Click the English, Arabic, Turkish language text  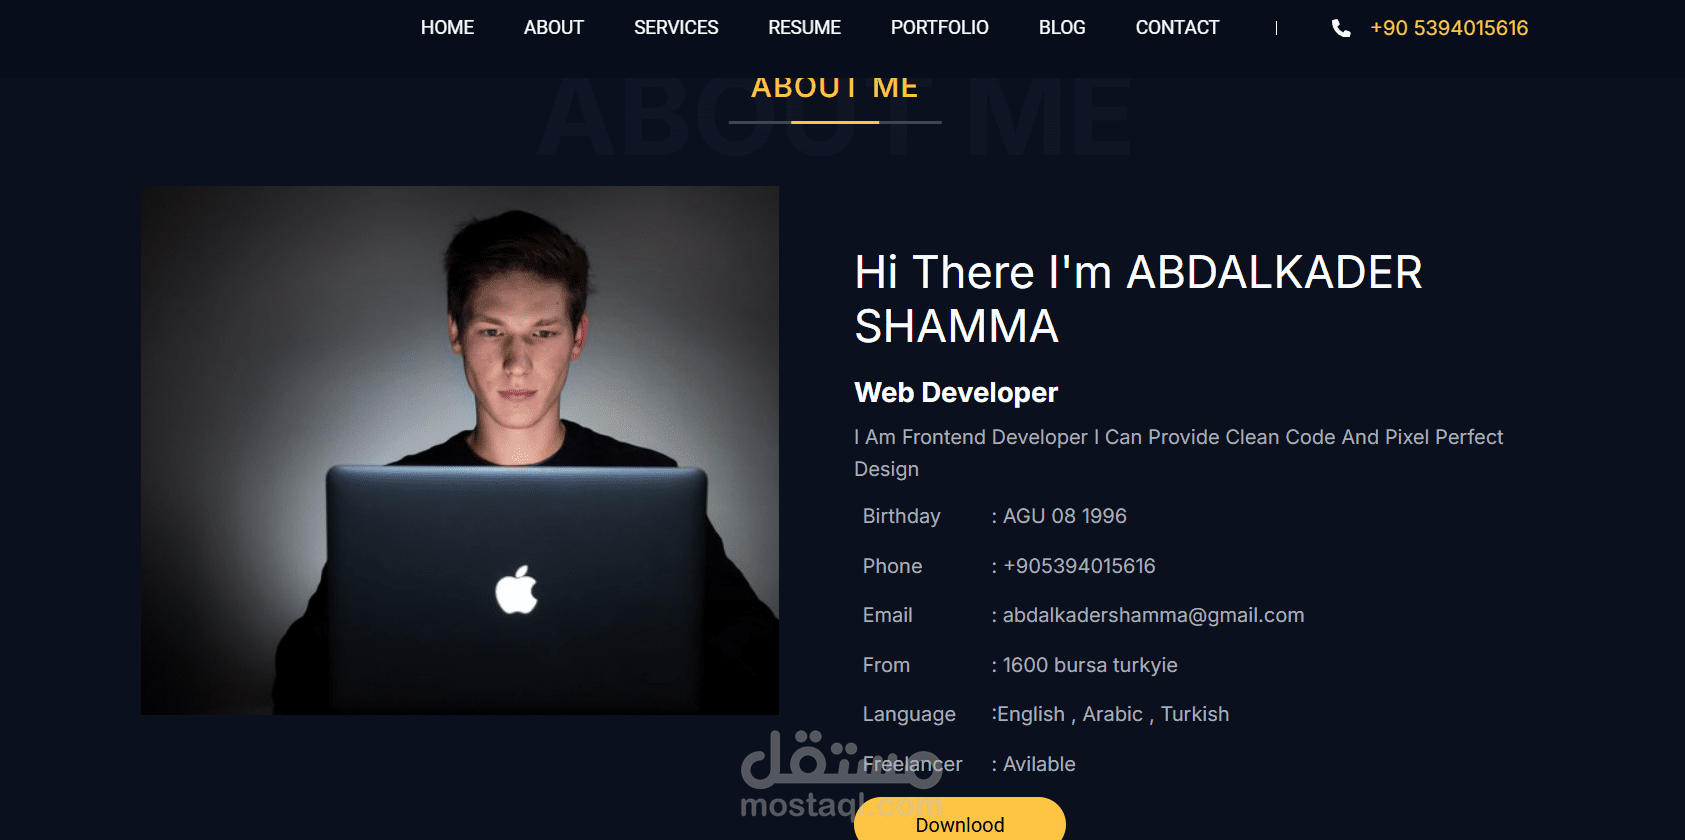coord(1113,714)
